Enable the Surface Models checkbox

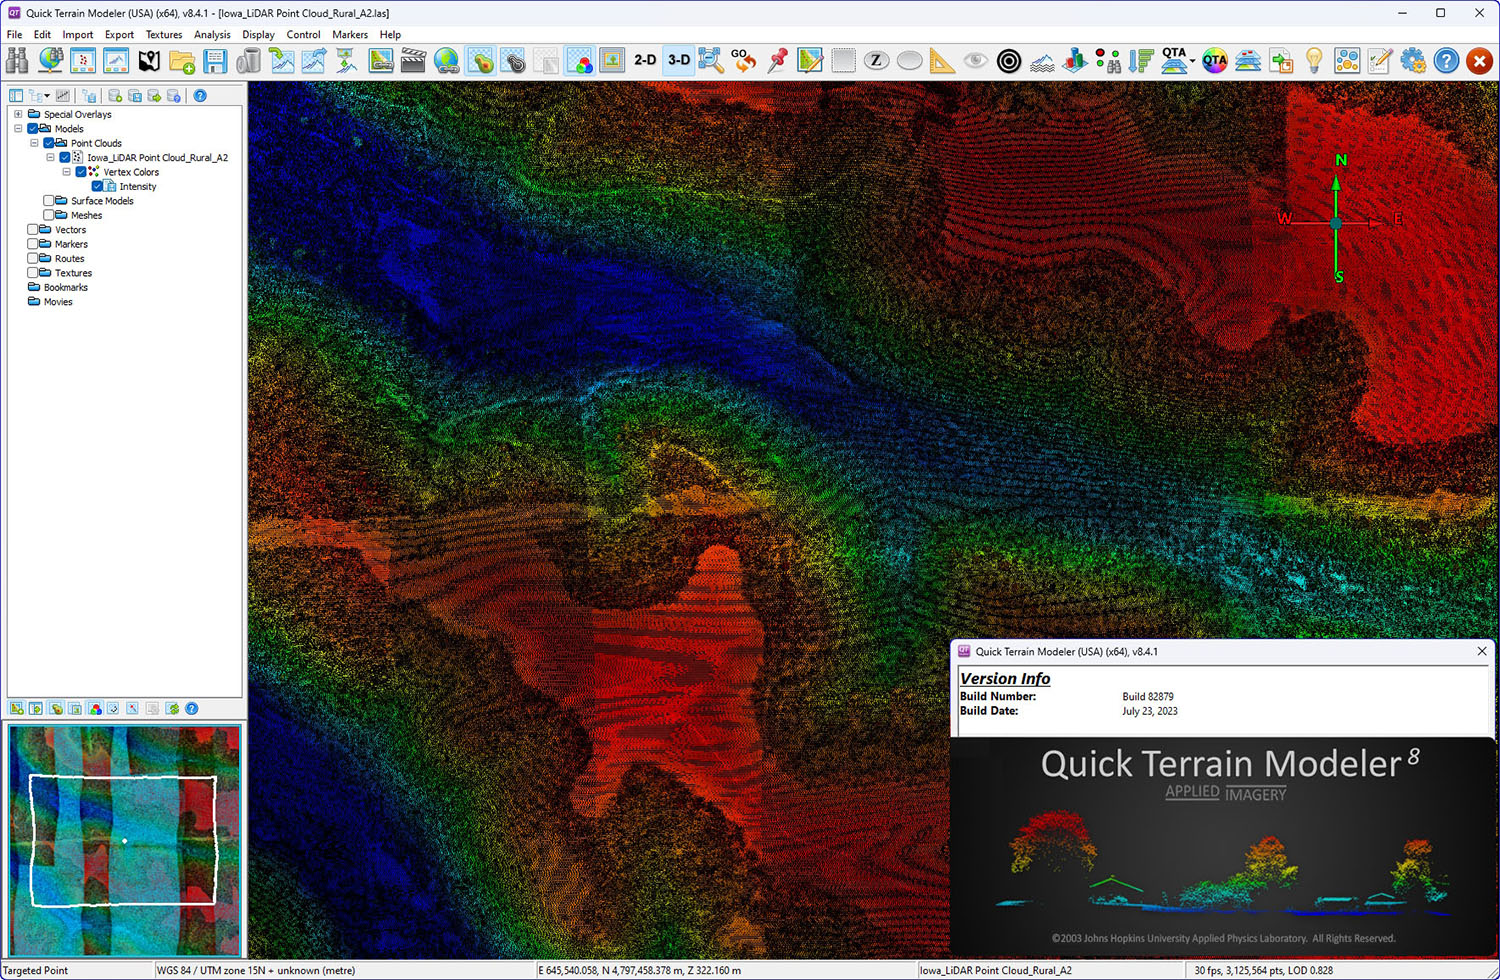click(x=49, y=201)
